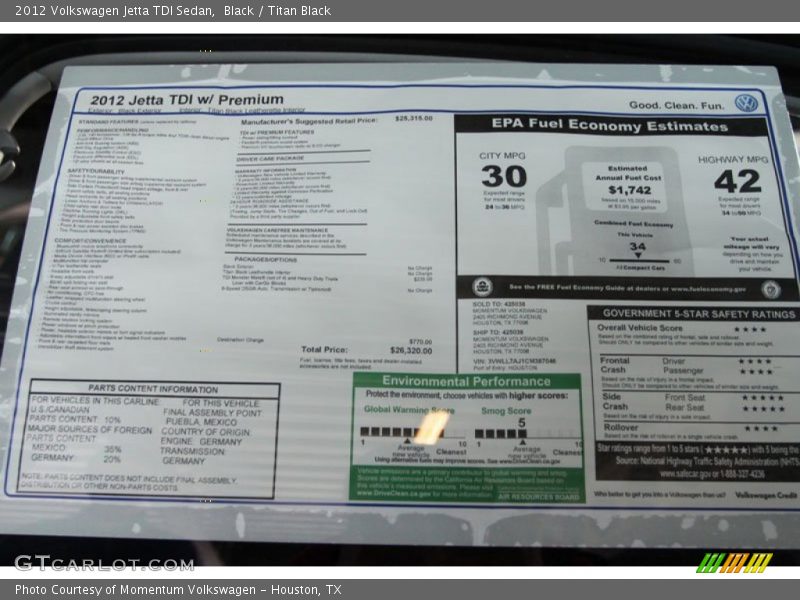Click the DOE seal beside the fueleconomy.gov text

(771, 289)
